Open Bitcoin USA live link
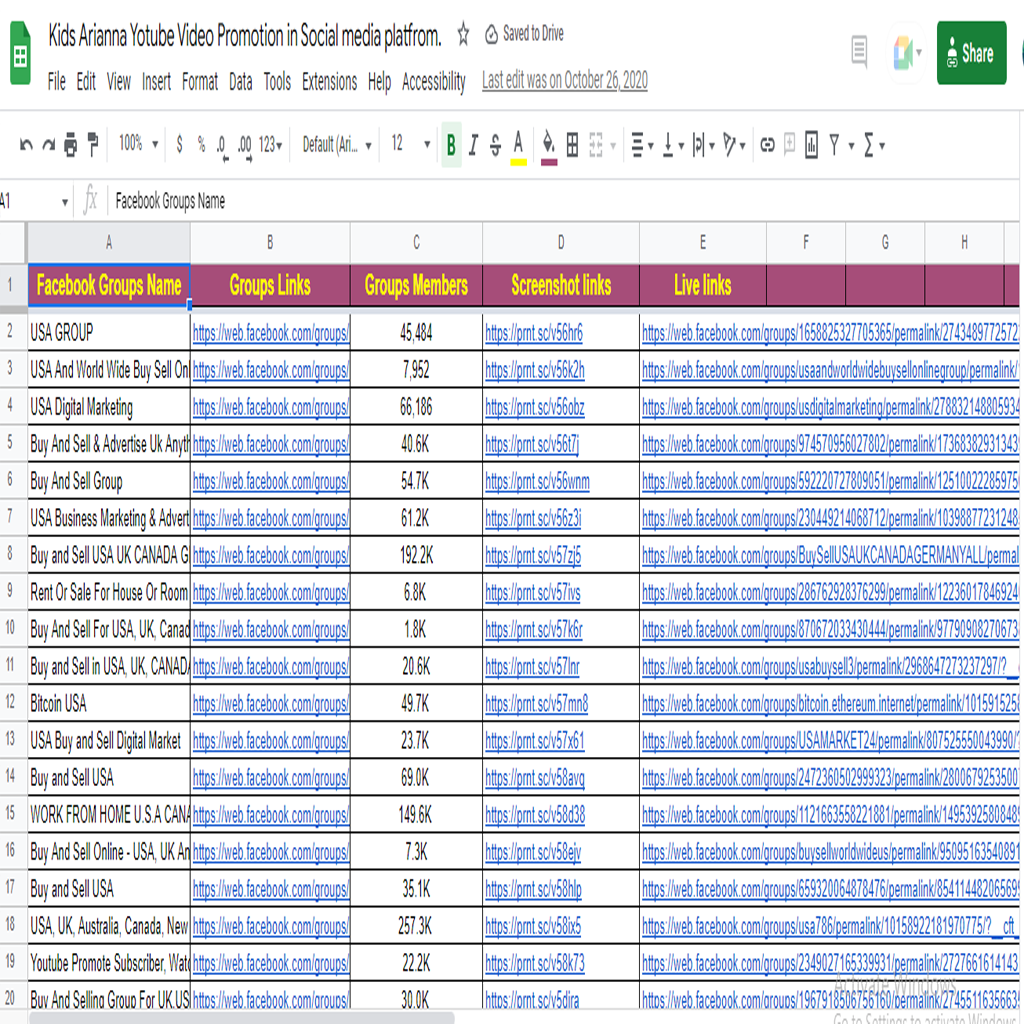The height and width of the screenshot is (1024, 1024). point(830,704)
